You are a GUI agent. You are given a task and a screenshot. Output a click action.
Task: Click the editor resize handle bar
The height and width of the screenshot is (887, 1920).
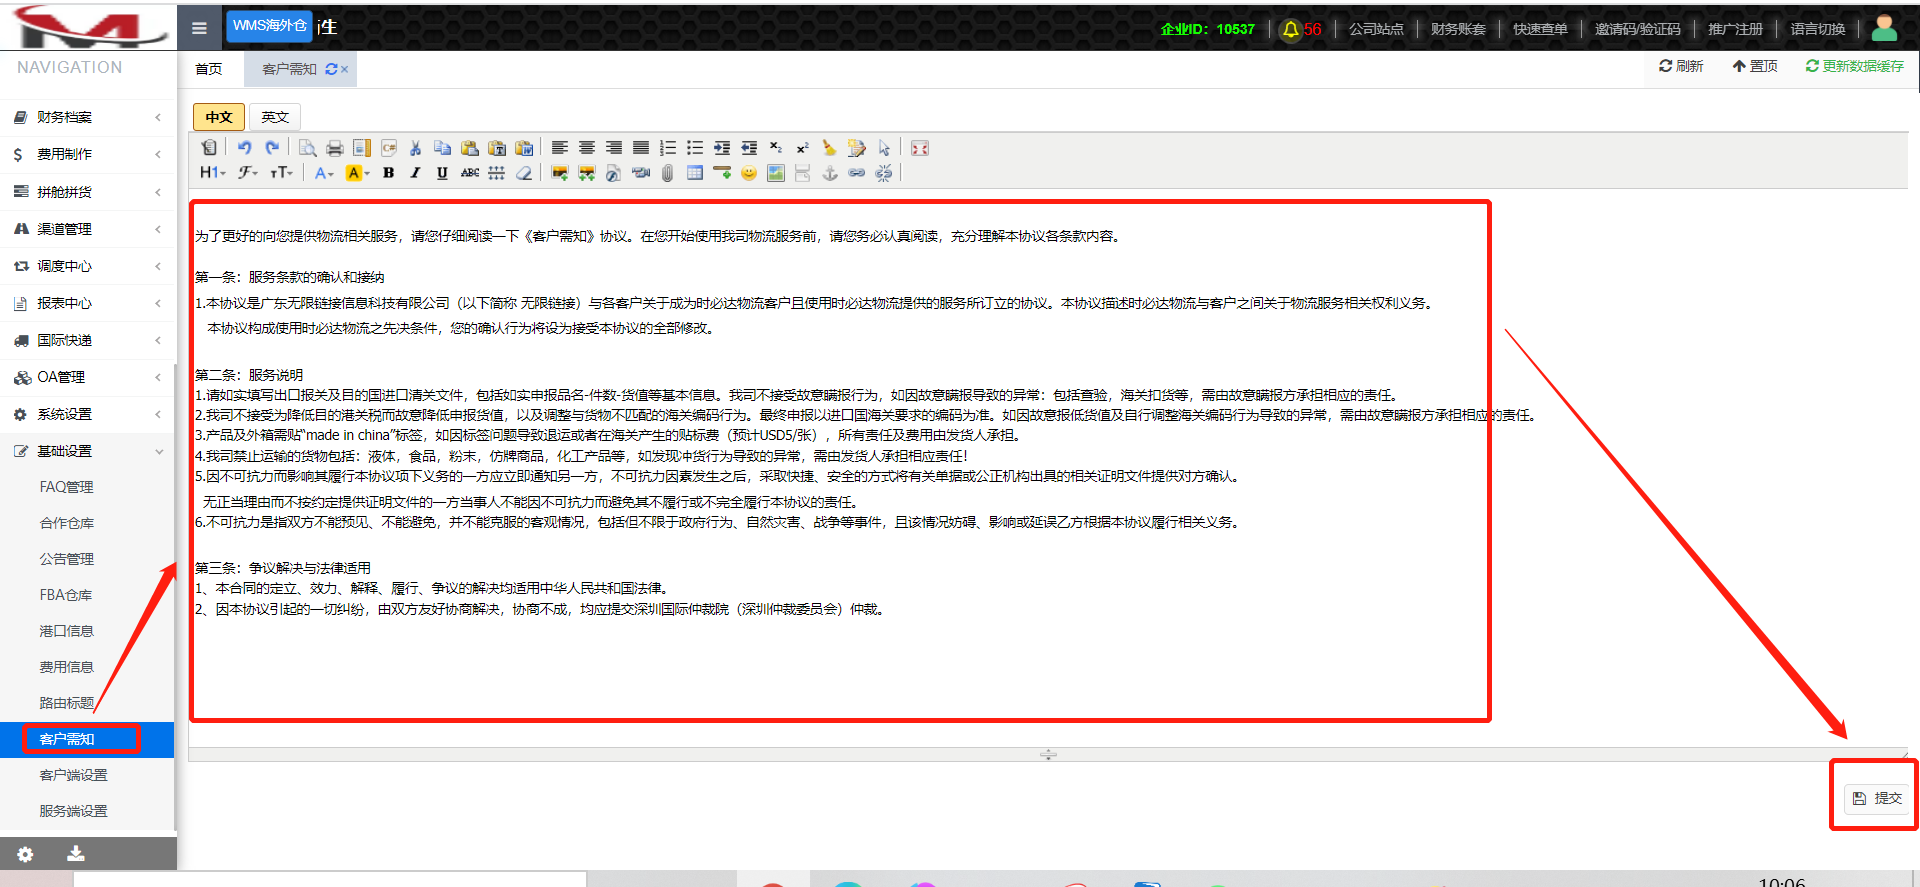1048,755
